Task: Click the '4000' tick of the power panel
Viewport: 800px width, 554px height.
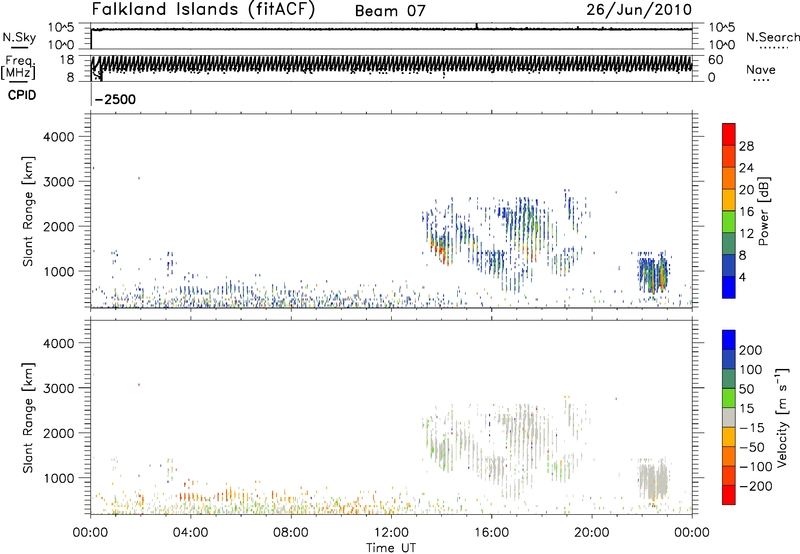Action: [x=58, y=137]
